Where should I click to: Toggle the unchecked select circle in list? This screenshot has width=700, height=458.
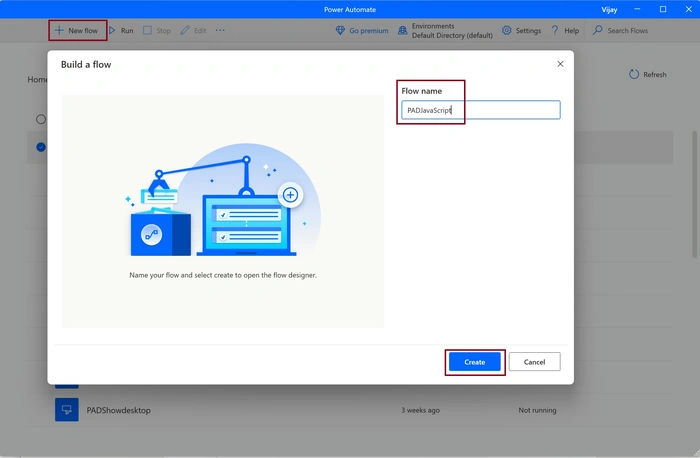(41, 119)
